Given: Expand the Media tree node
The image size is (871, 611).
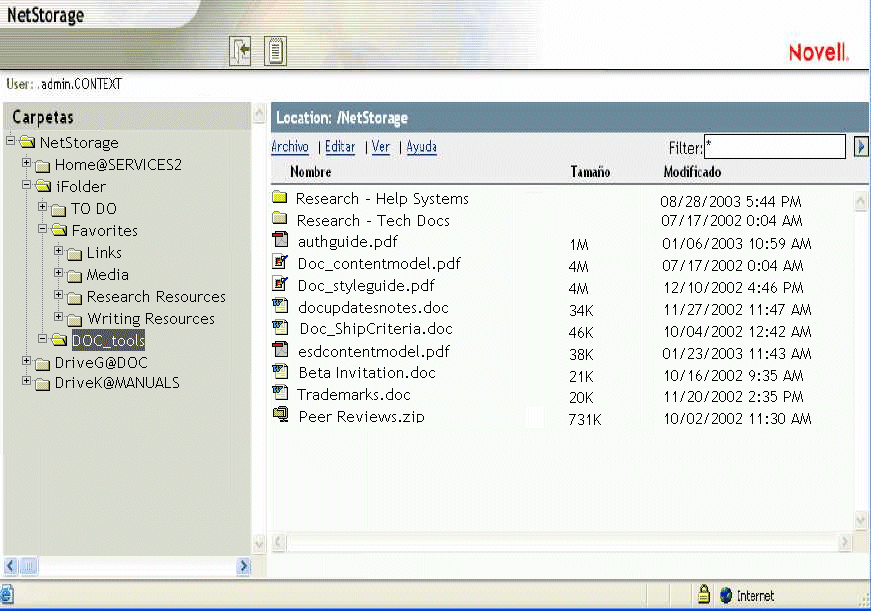Looking at the screenshot, I should pyautogui.click(x=58, y=272).
